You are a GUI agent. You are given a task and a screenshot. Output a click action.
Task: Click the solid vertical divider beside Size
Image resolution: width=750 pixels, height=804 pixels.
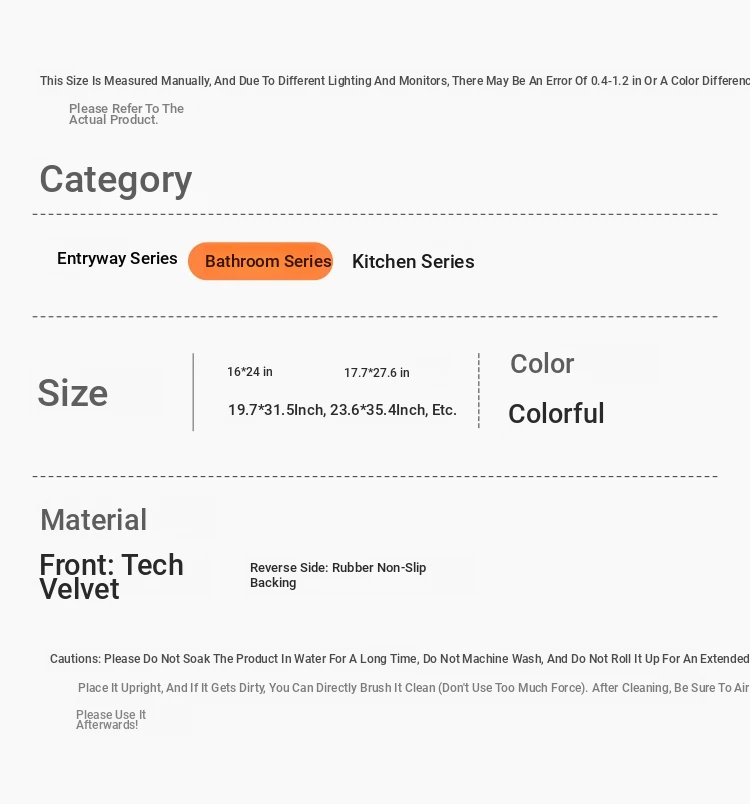coord(193,392)
